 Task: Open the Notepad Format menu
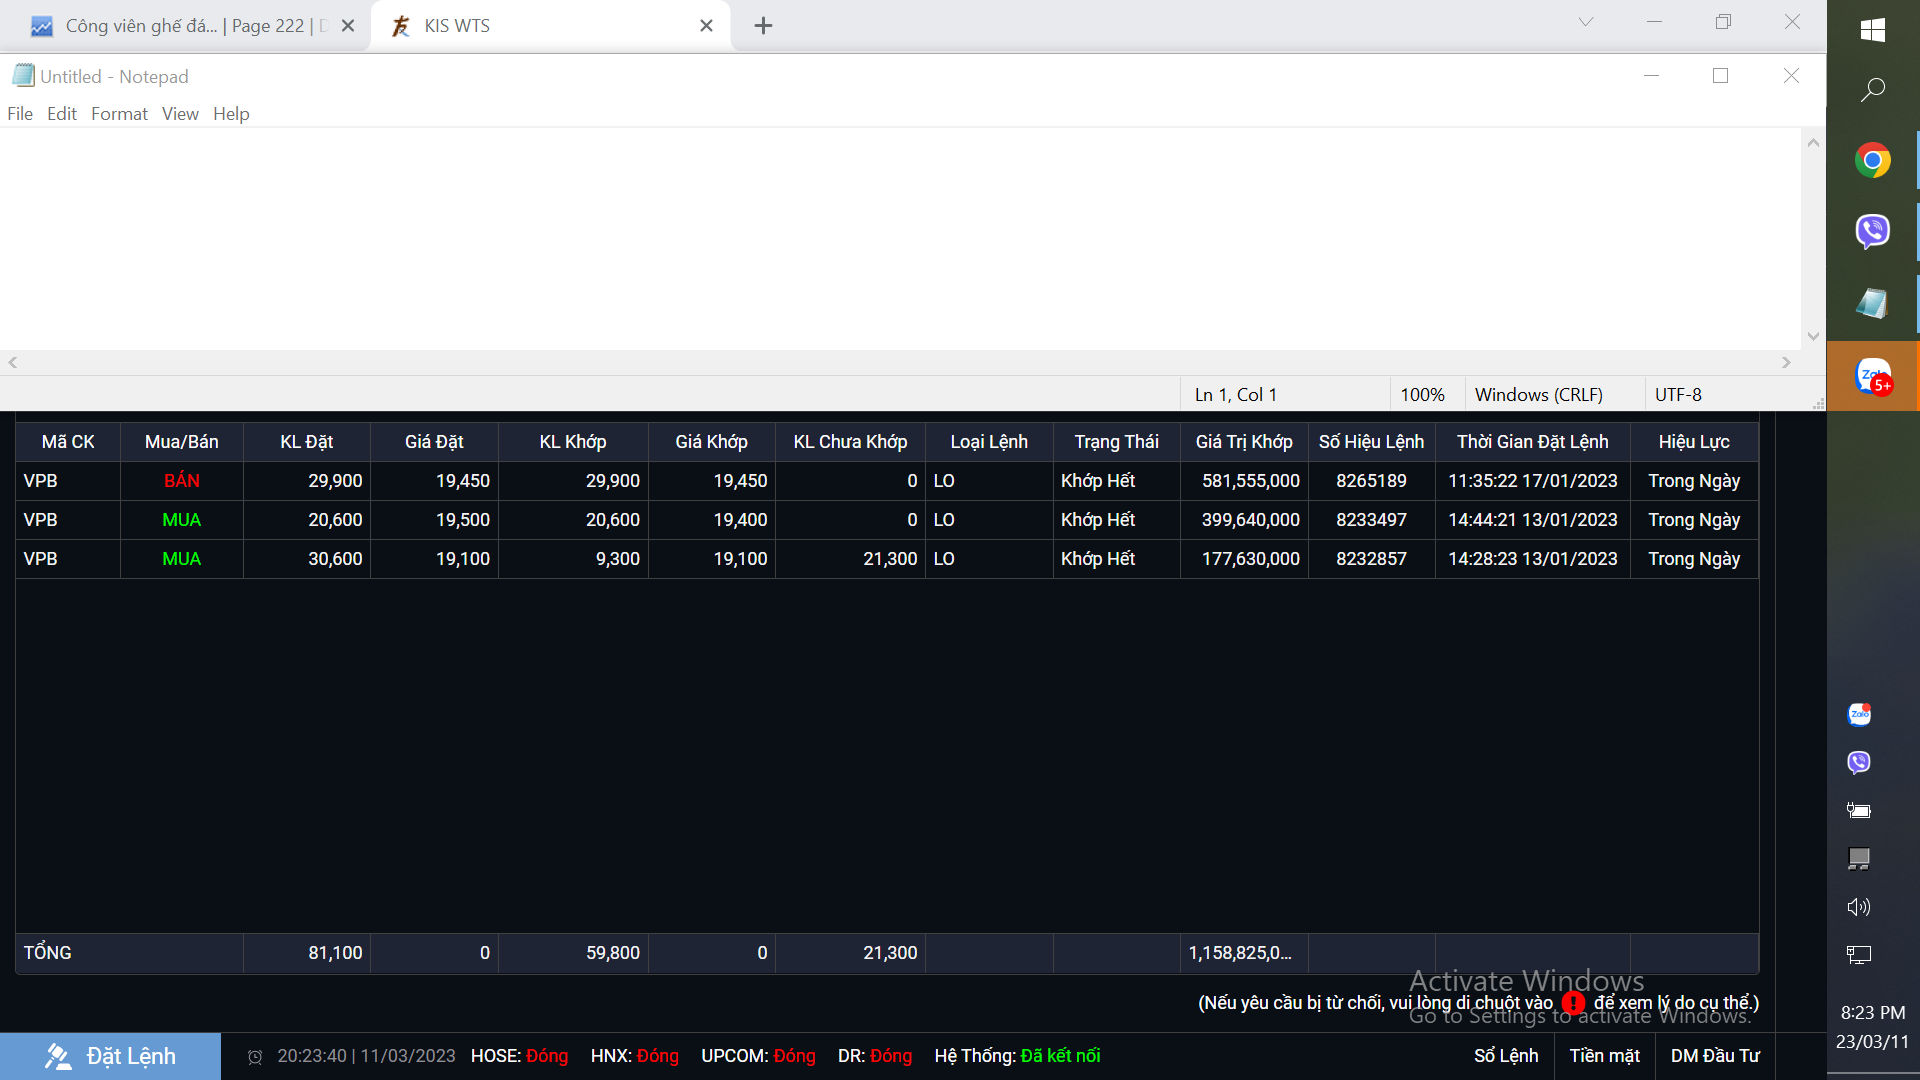click(119, 114)
